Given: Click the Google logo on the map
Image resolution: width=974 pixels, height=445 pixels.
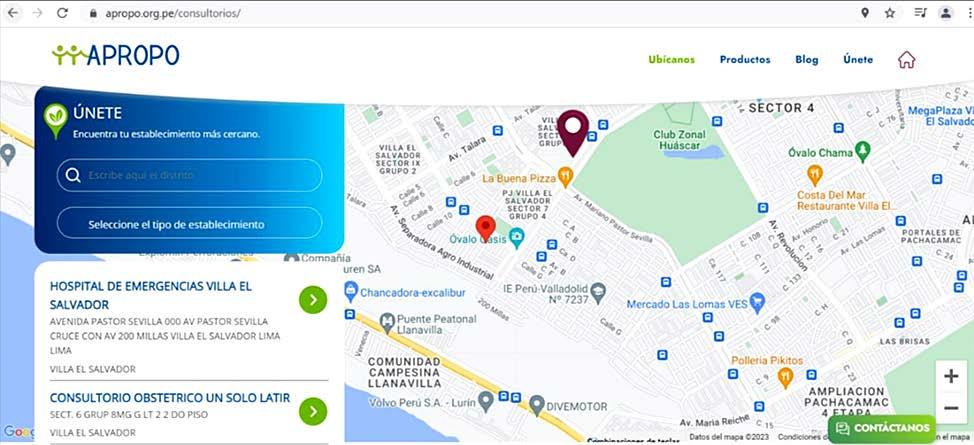Looking at the screenshot, I should tap(17, 432).
